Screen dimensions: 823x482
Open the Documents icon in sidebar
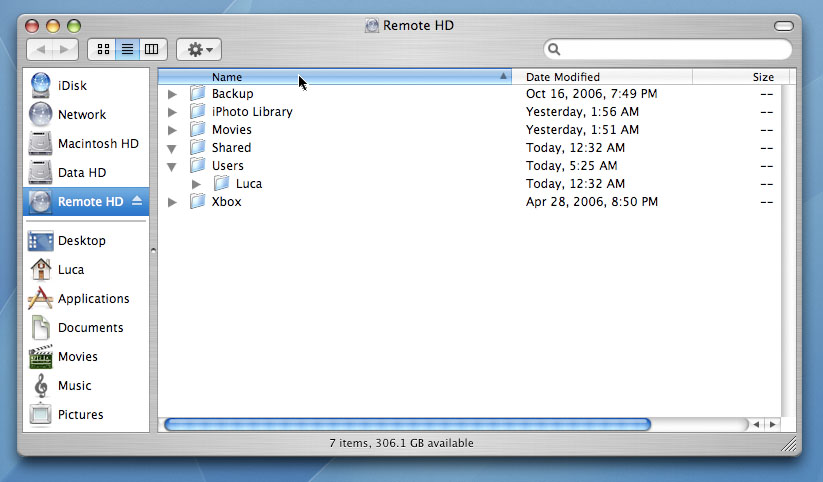tap(40, 327)
